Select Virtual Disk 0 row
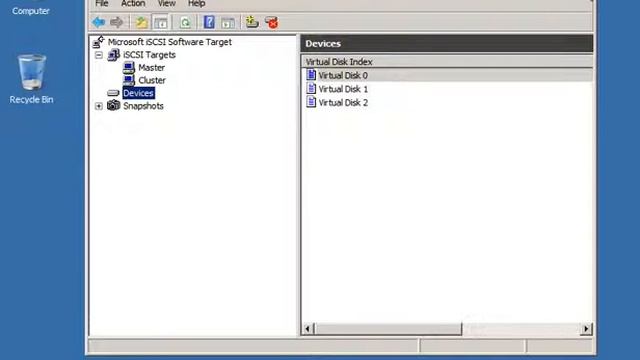Image resolution: width=640 pixels, height=360 pixels. 447,75
